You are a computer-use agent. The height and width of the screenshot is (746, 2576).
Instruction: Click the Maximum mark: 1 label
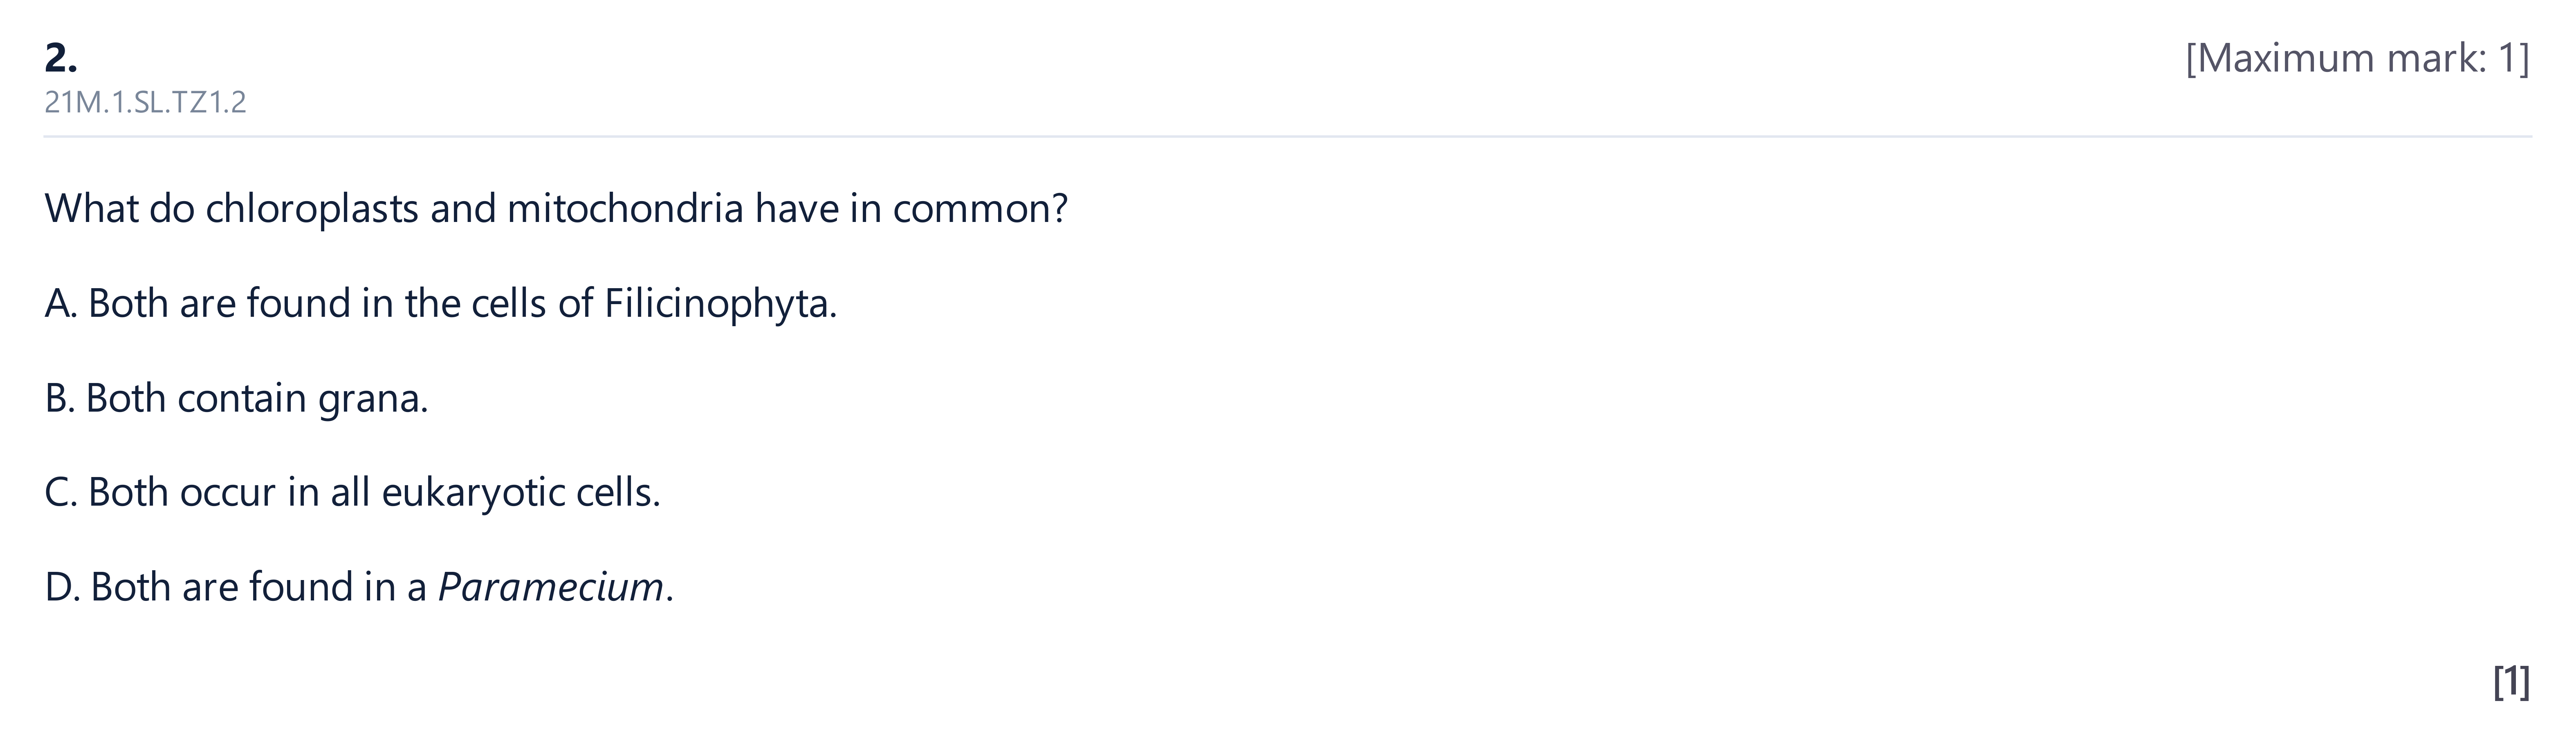coord(2357,59)
